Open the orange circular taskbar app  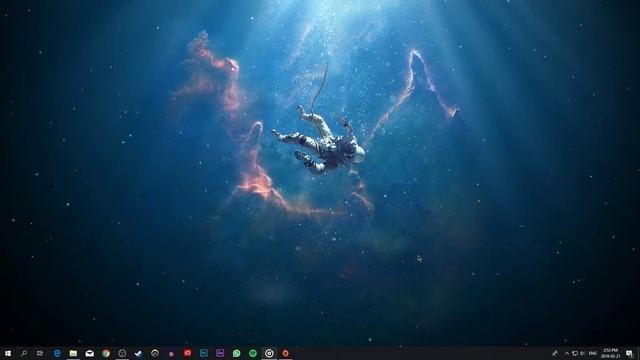point(285,353)
